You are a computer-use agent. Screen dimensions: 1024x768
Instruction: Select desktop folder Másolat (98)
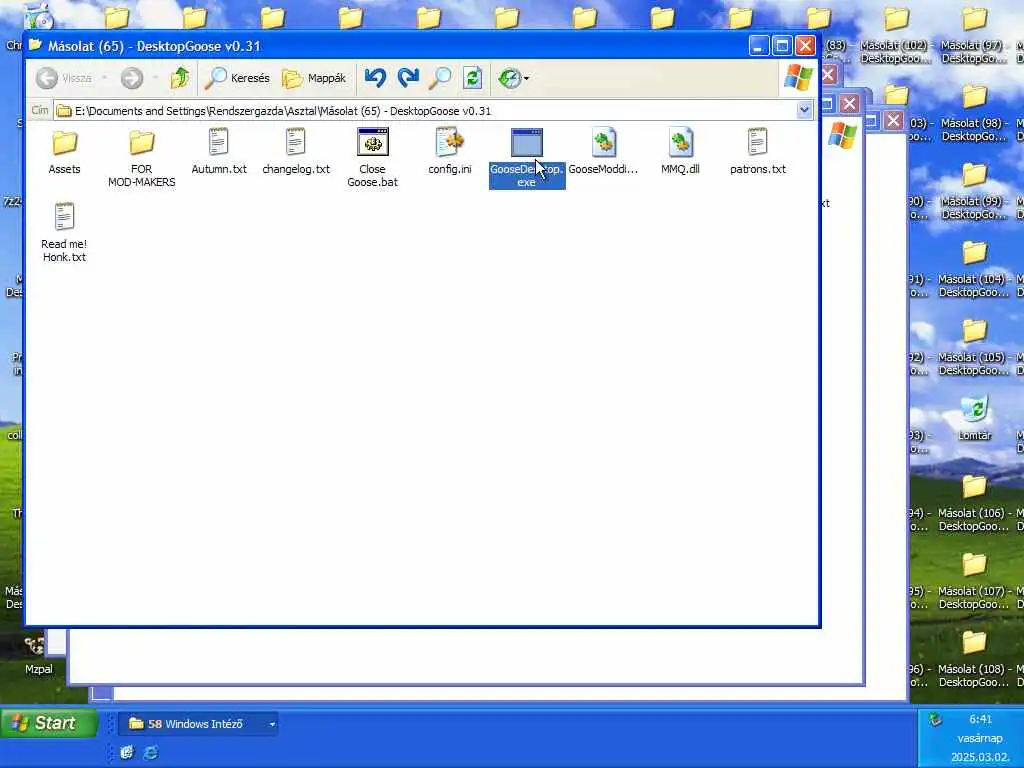click(x=974, y=114)
